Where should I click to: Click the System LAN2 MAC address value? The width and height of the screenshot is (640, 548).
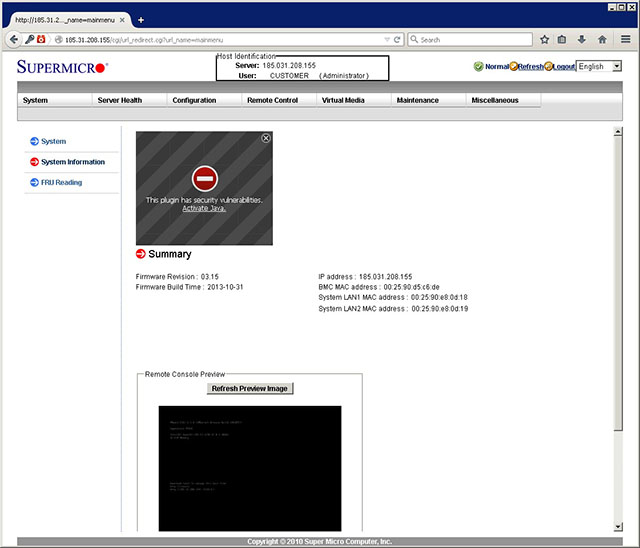click(x=440, y=309)
